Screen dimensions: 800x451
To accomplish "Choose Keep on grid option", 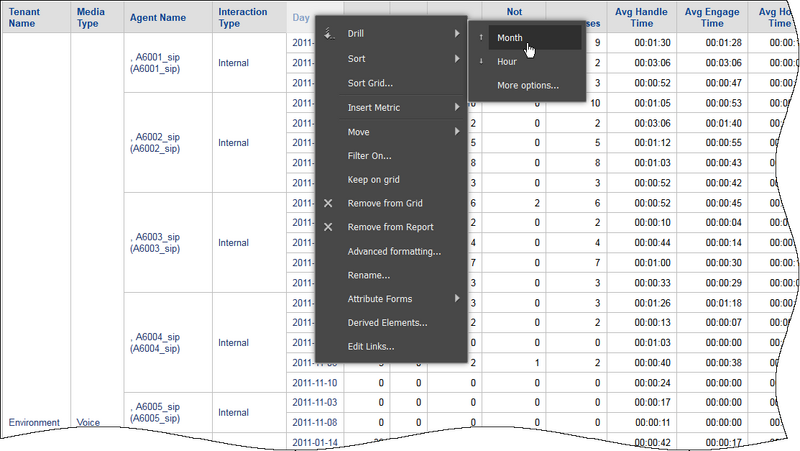I will click(374, 179).
